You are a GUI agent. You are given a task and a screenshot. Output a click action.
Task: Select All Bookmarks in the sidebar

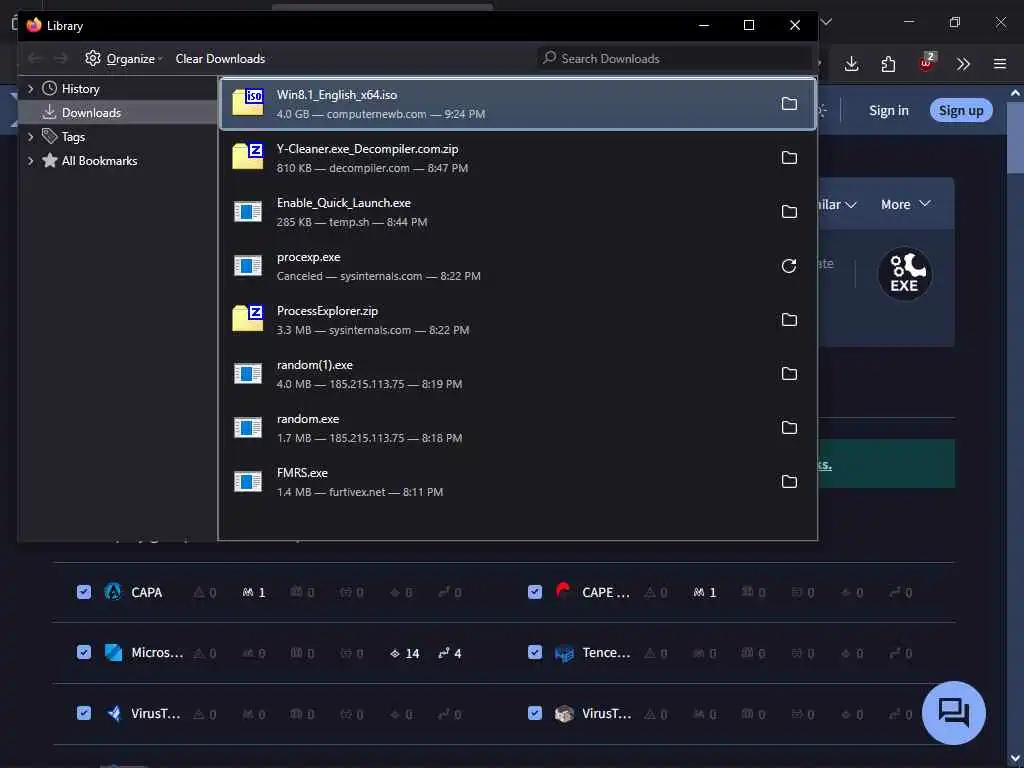tap(118, 161)
